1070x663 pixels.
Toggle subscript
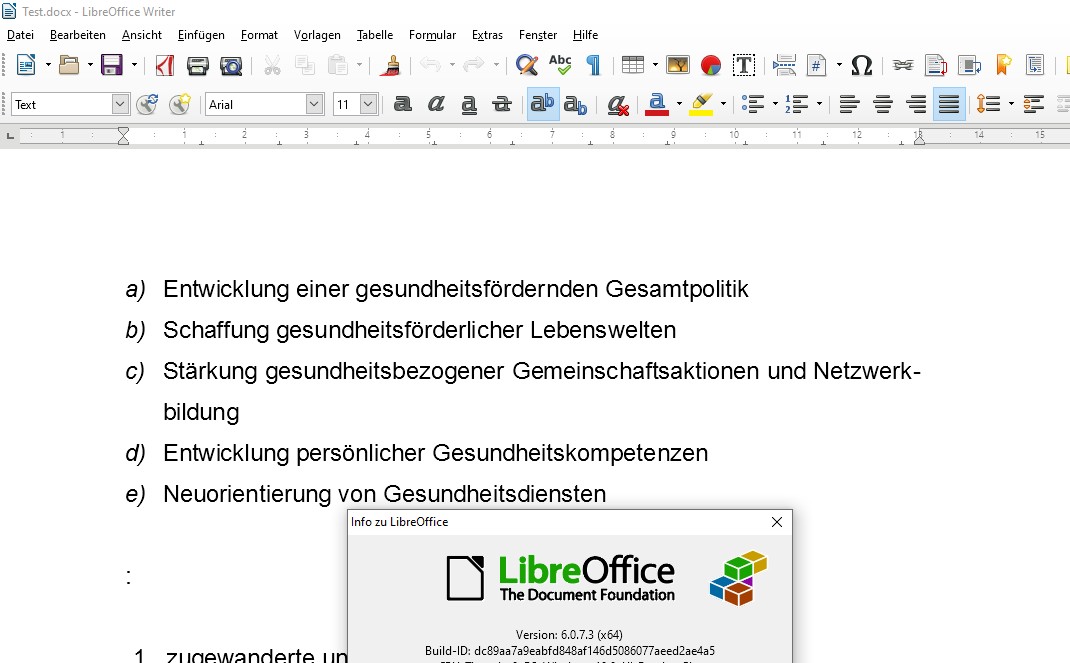[575, 104]
